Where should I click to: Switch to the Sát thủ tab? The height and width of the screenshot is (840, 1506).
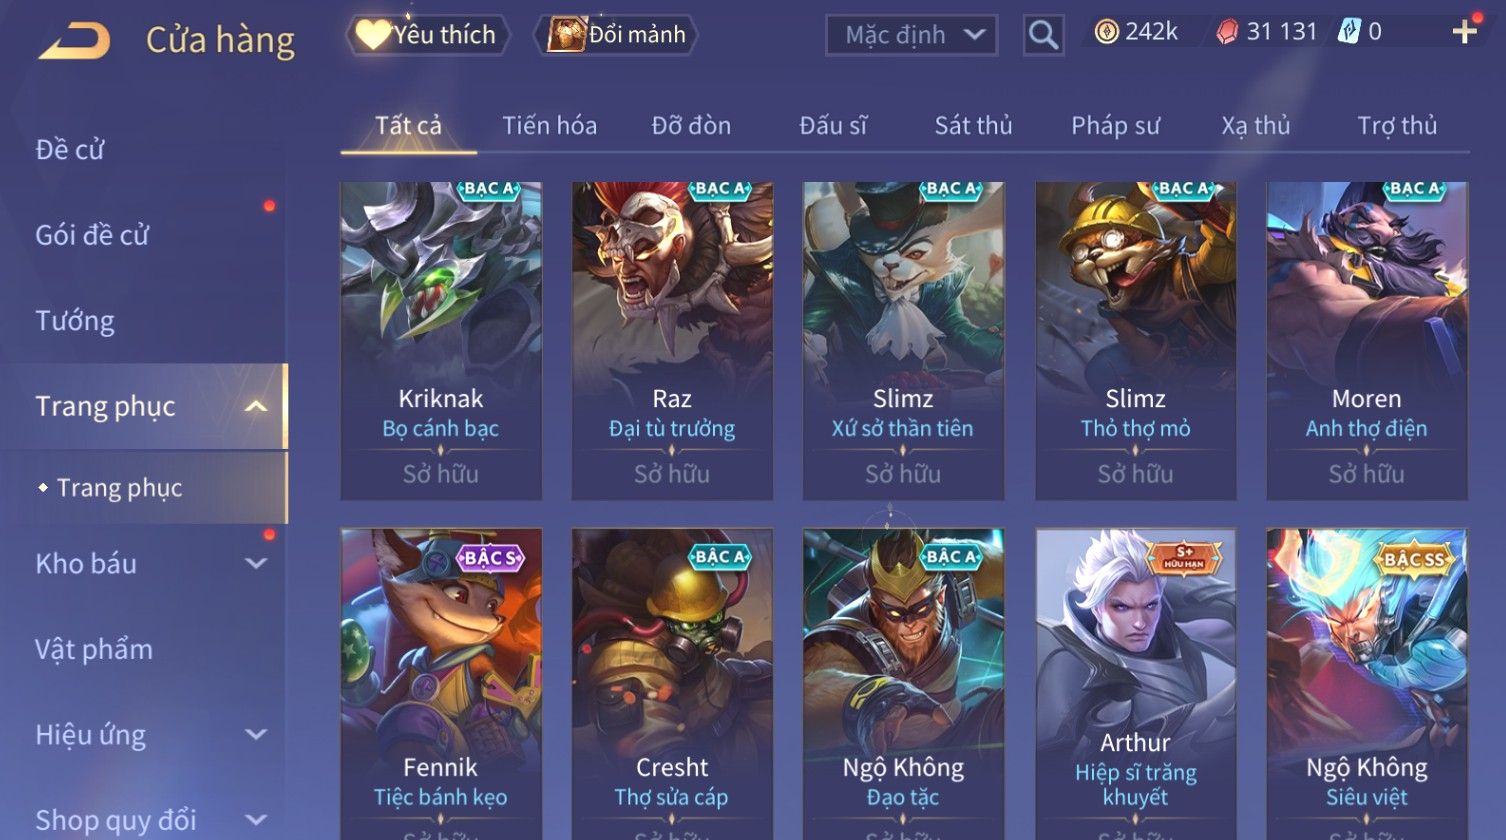coord(973,126)
